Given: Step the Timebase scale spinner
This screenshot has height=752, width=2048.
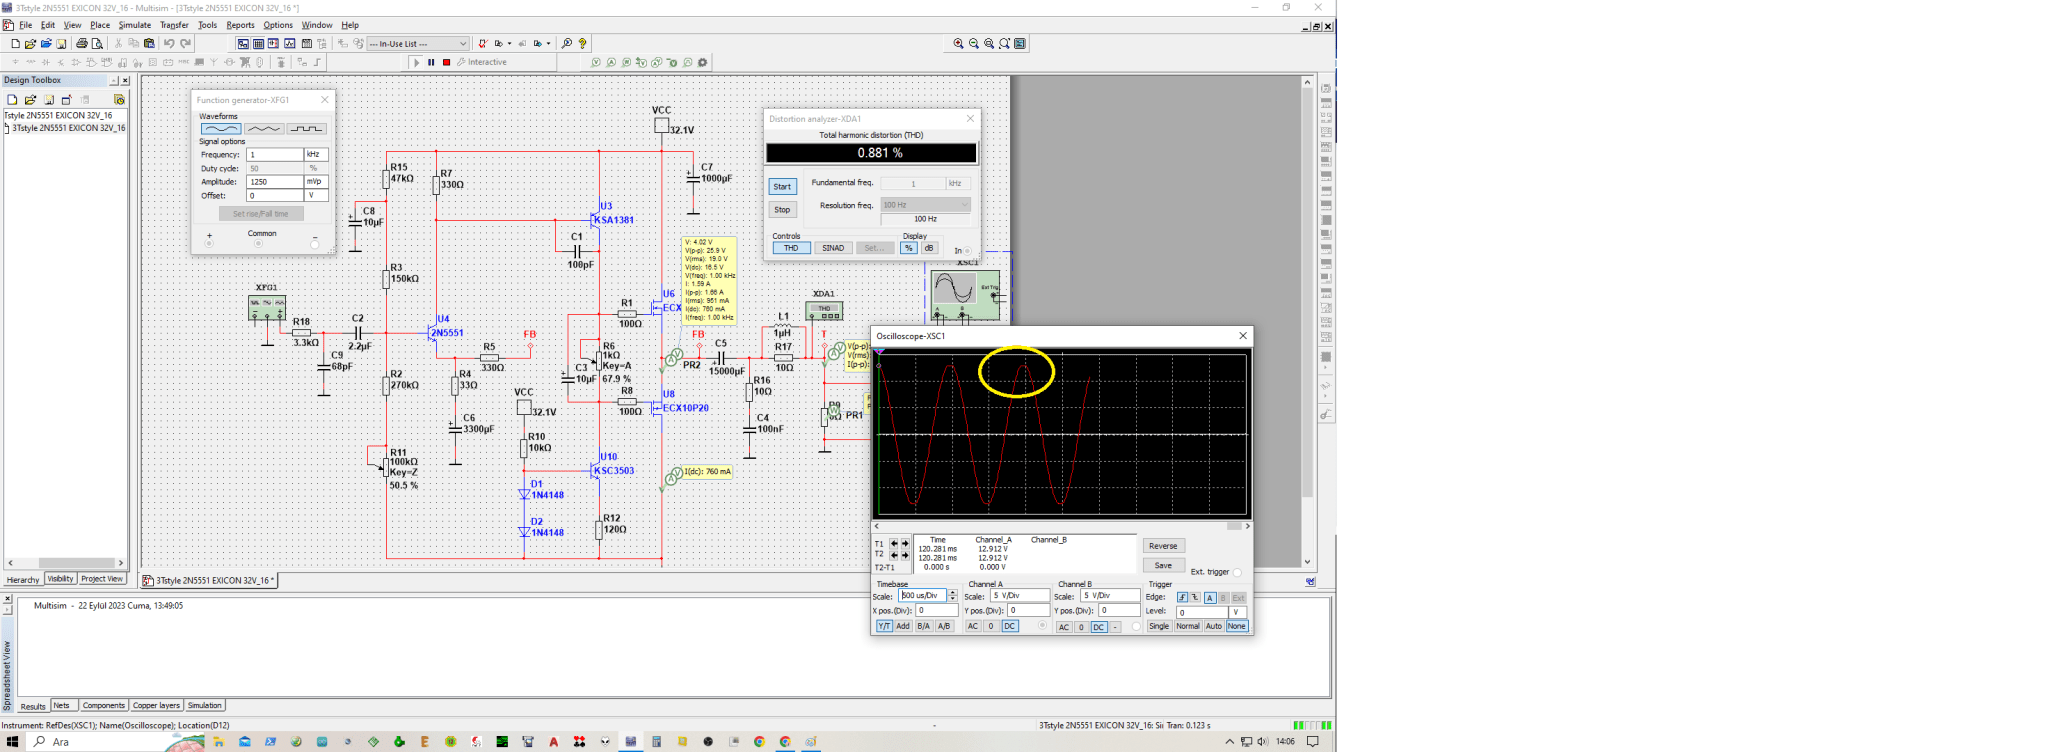Looking at the screenshot, I should pyautogui.click(x=953, y=595).
